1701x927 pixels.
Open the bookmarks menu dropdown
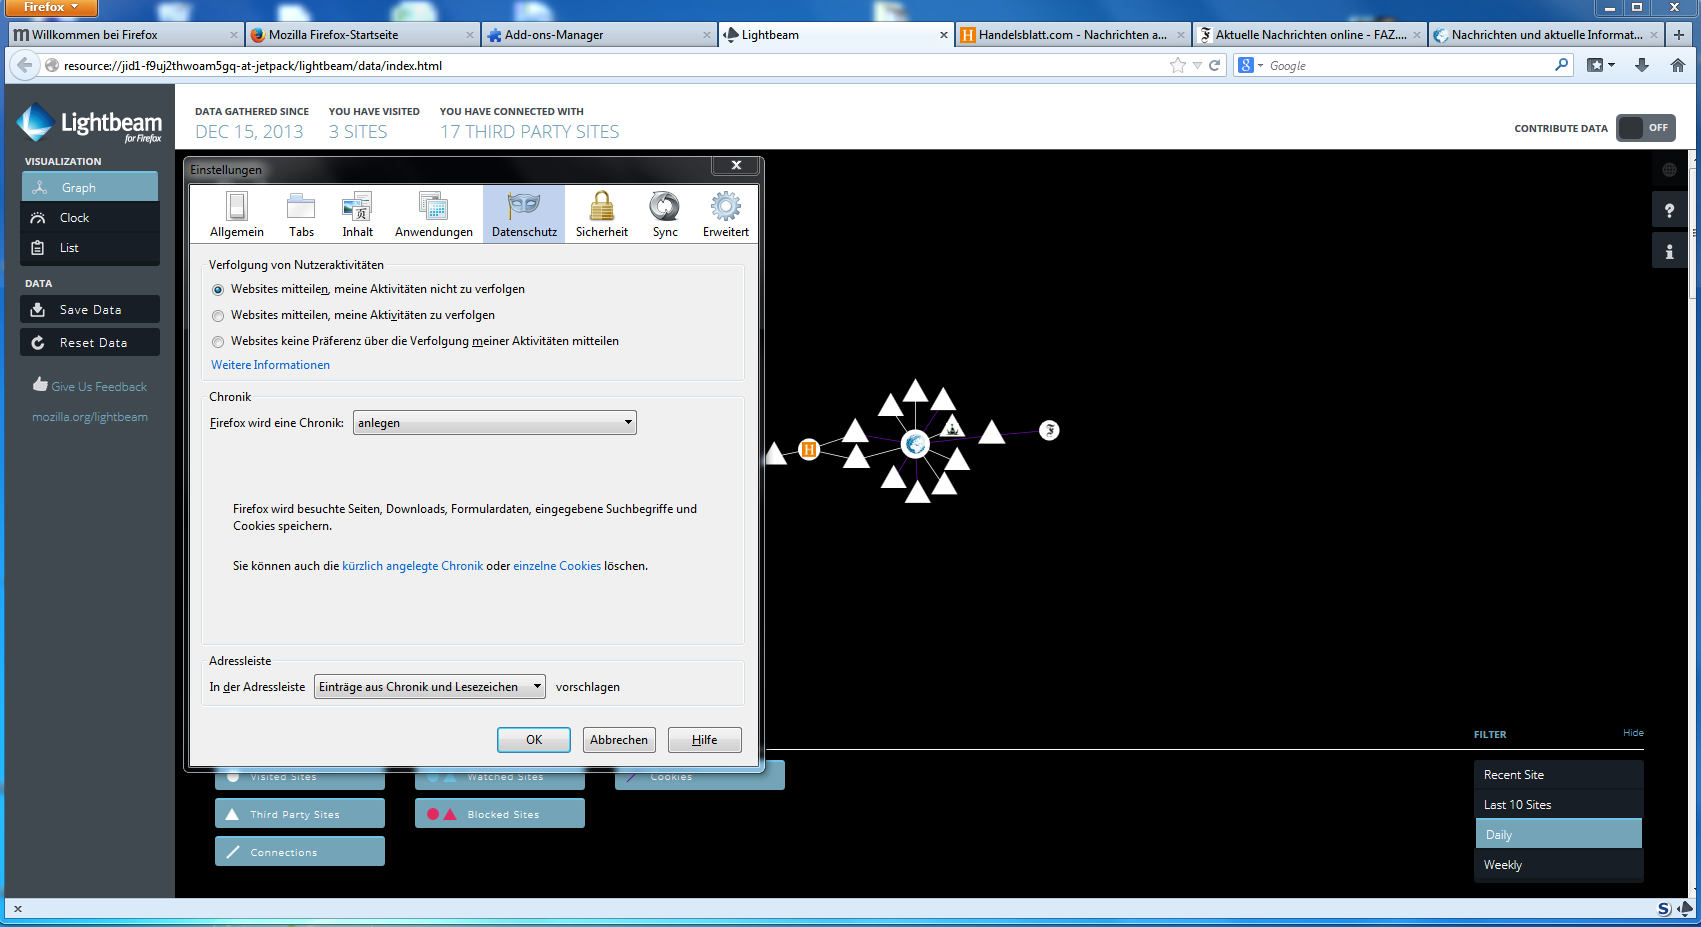coord(1601,65)
